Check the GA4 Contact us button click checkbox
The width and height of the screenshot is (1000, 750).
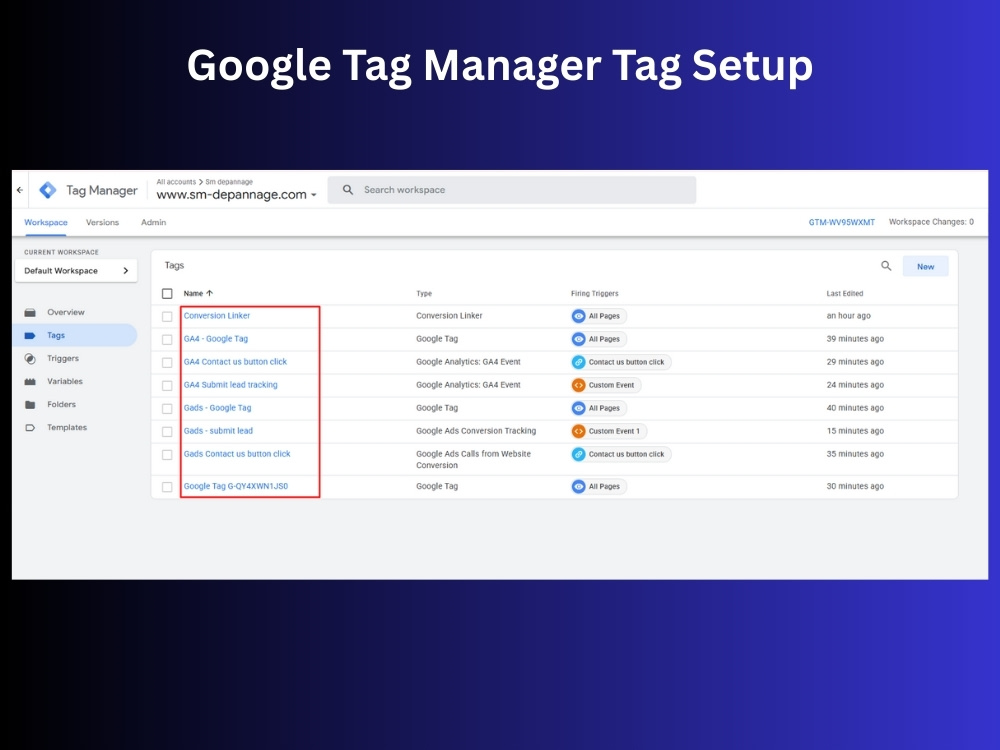pos(167,362)
